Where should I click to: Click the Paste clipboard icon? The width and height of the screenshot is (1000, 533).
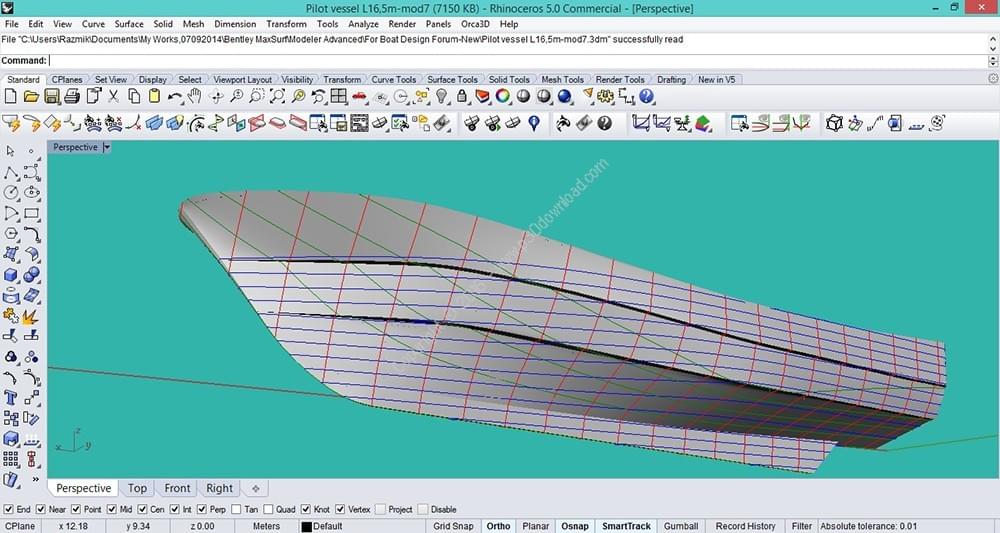tap(154, 96)
